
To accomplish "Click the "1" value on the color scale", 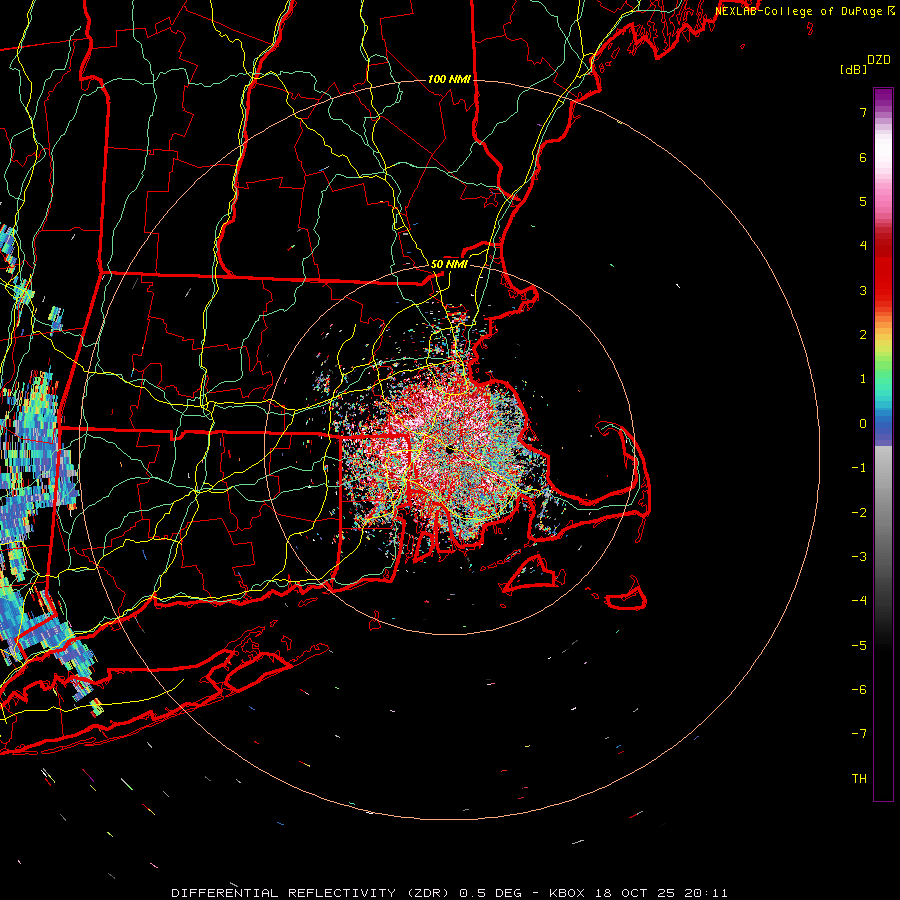I will (x=863, y=379).
